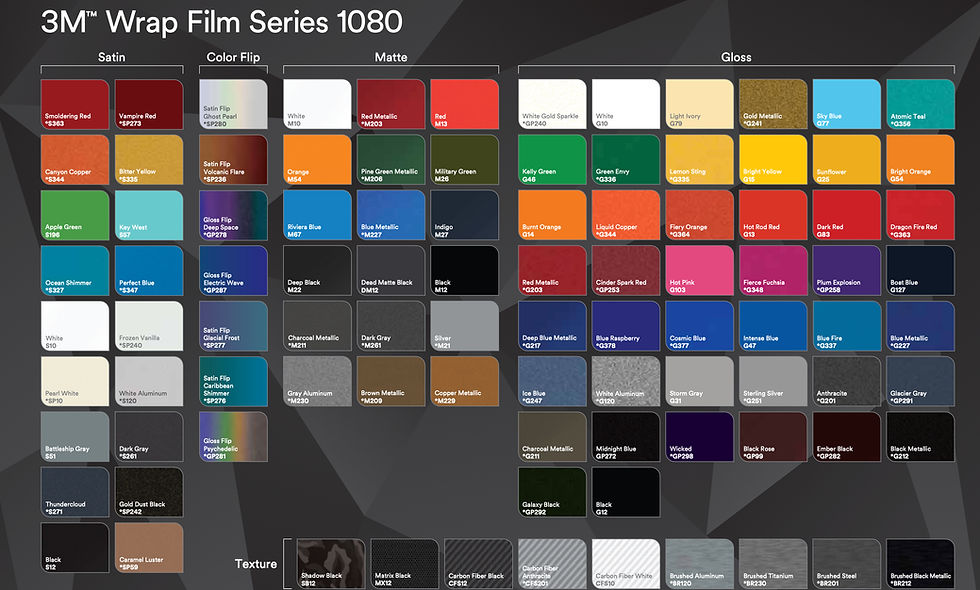The image size is (980, 590).
Task: Select the Dragon Fire Red G363 swatch
Action: tap(921, 216)
